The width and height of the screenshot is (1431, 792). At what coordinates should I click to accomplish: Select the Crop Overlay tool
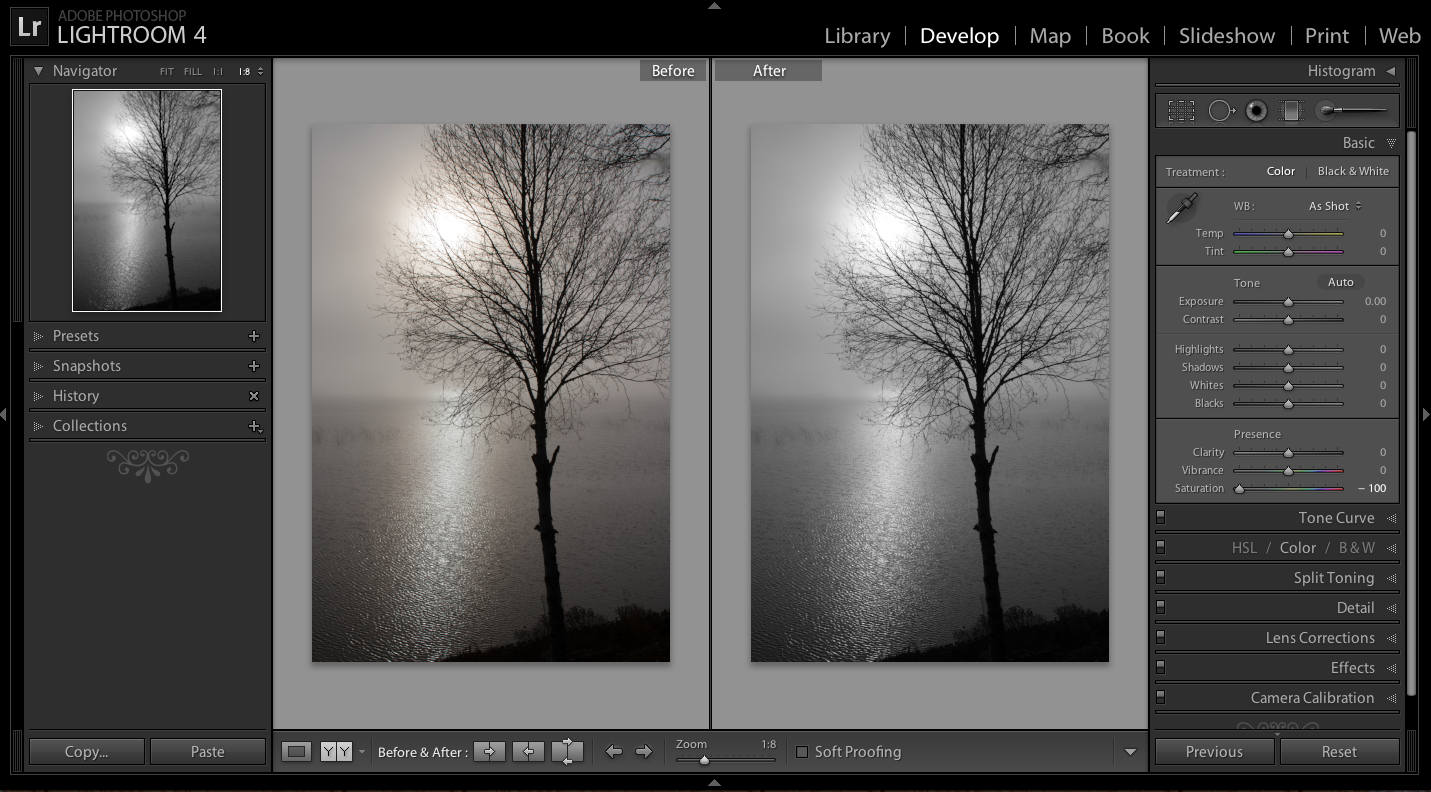coord(1181,111)
